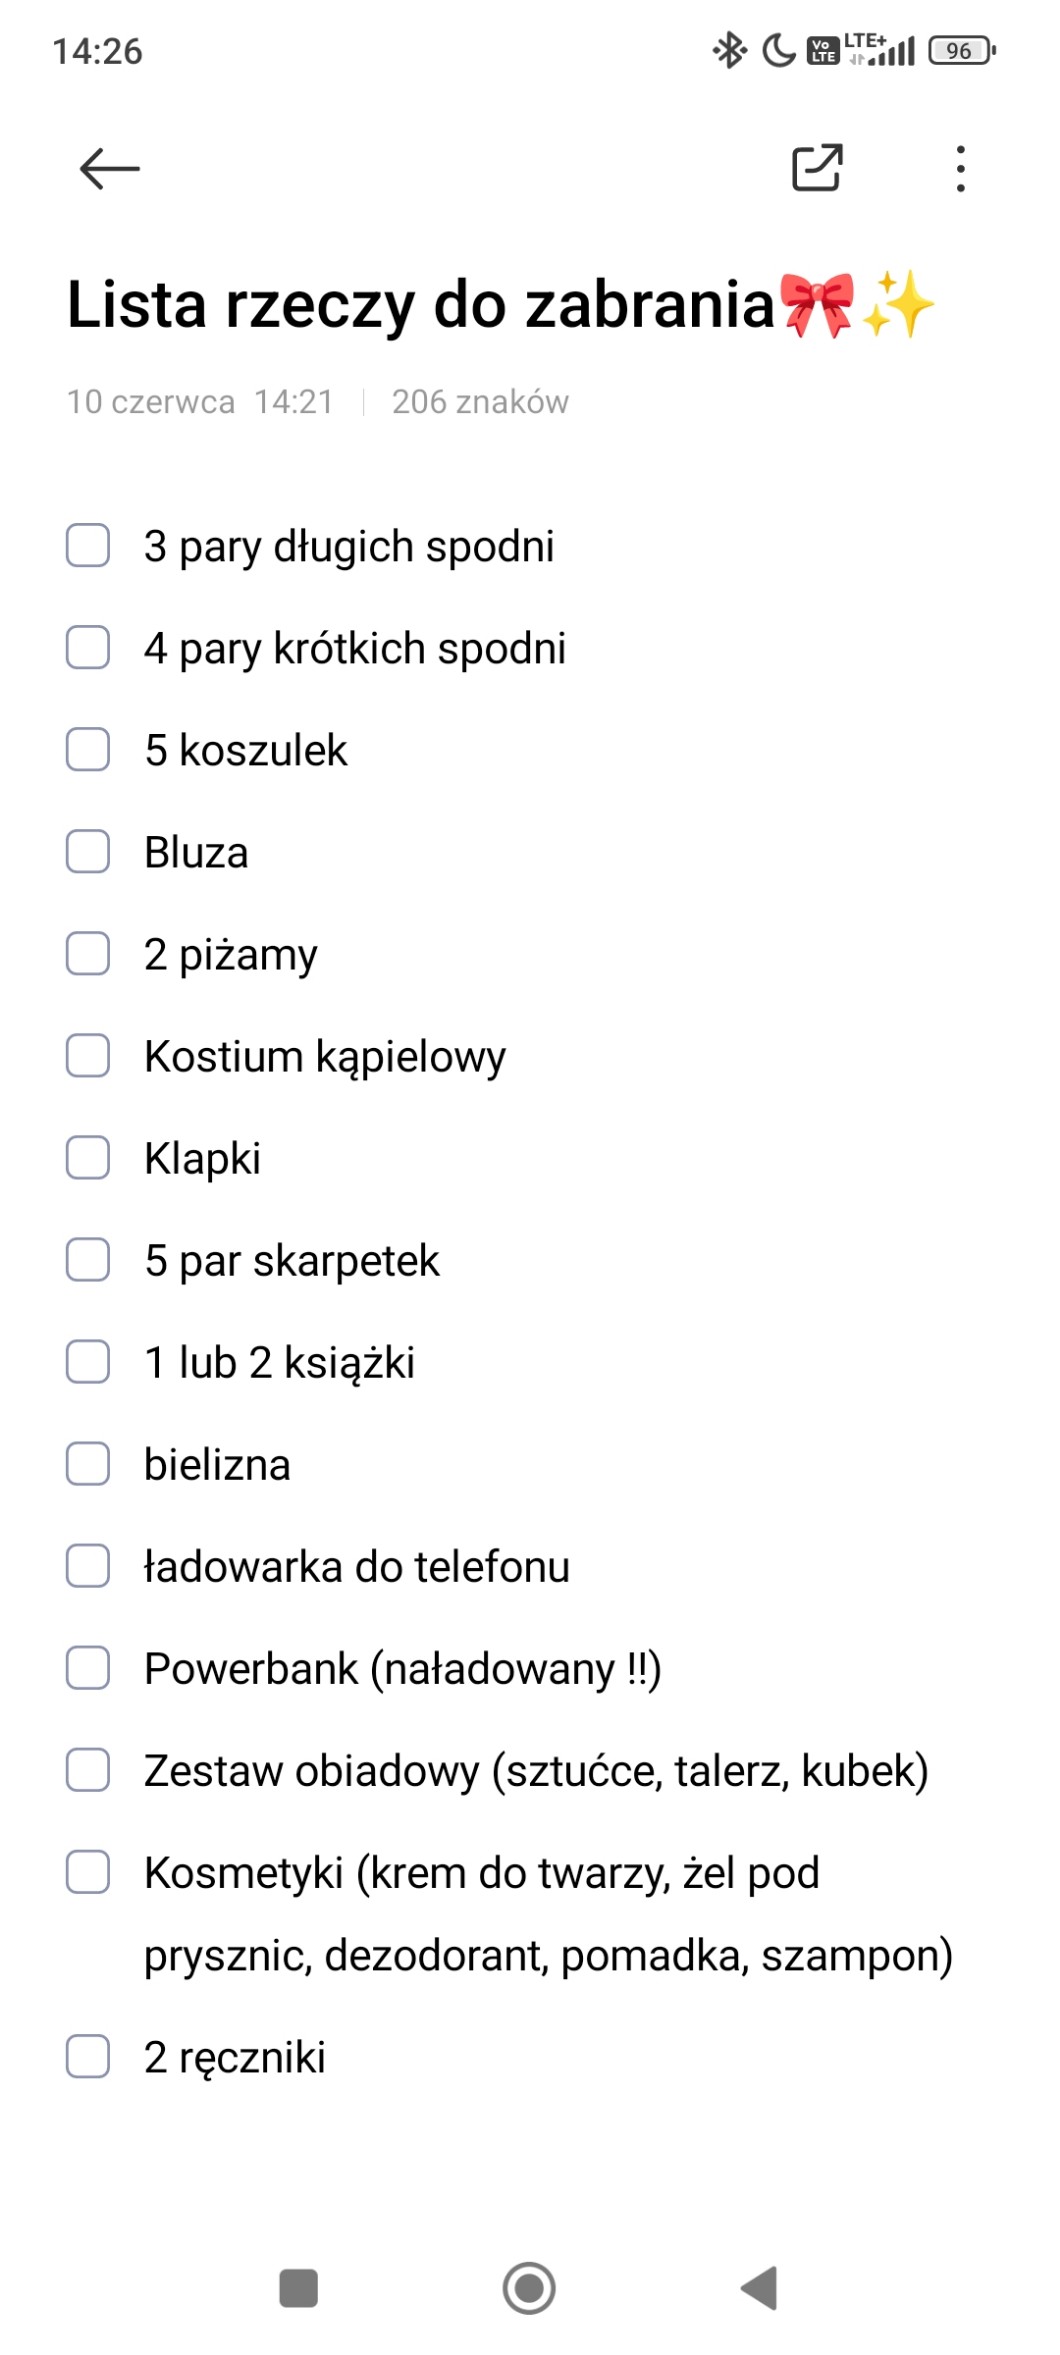Mark 'Bluza' as done
1060x2355 pixels.
coord(88,852)
